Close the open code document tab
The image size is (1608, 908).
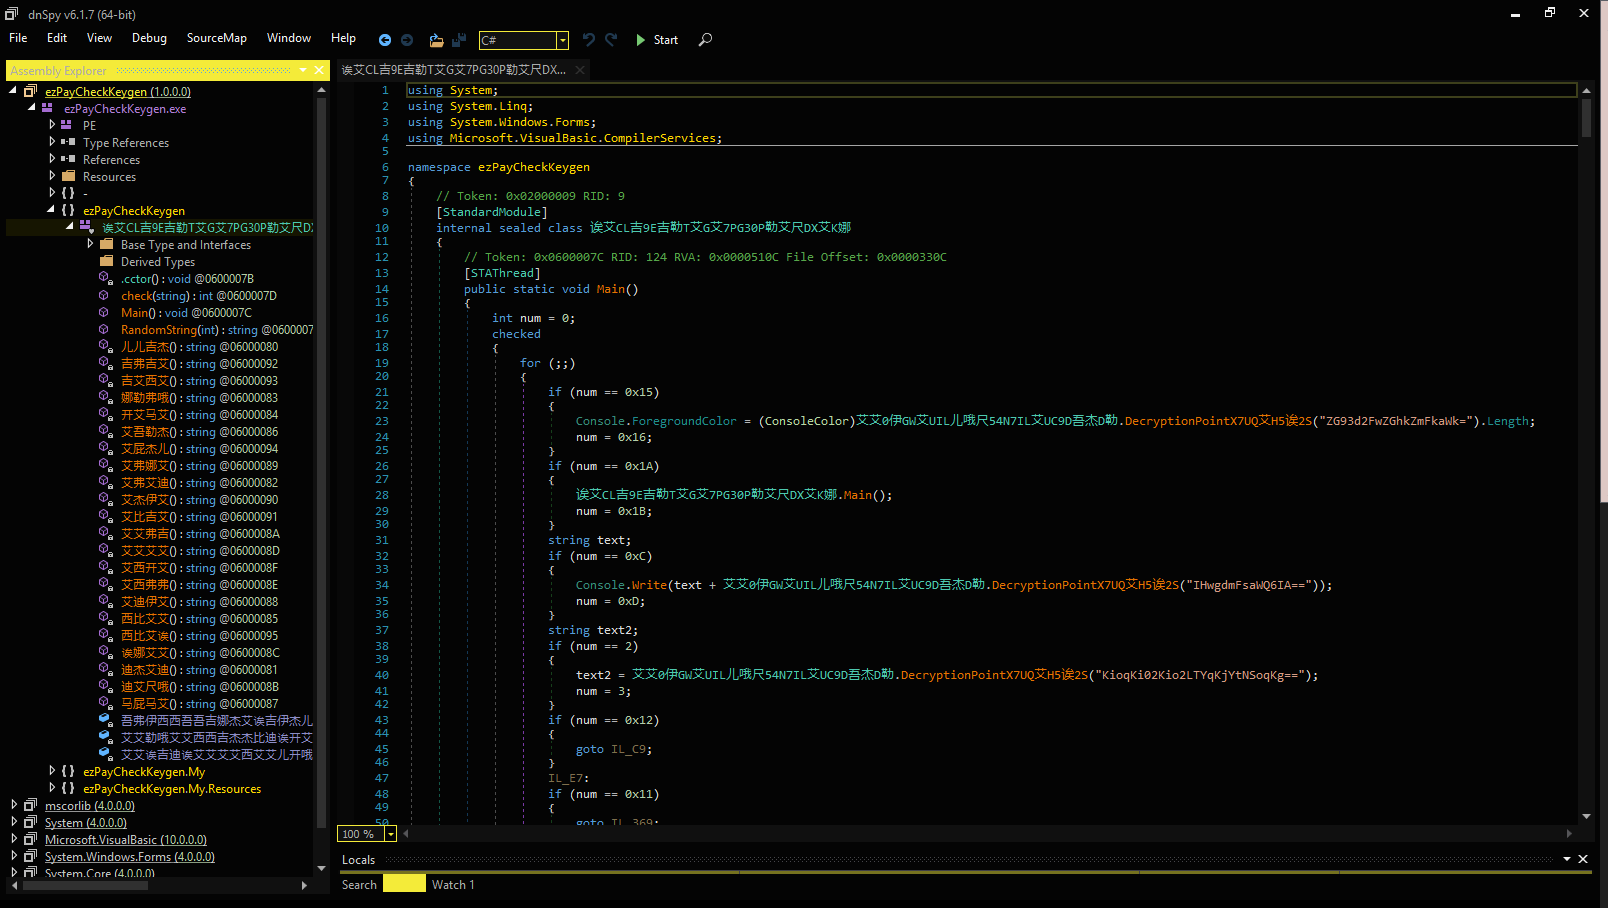coord(580,70)
